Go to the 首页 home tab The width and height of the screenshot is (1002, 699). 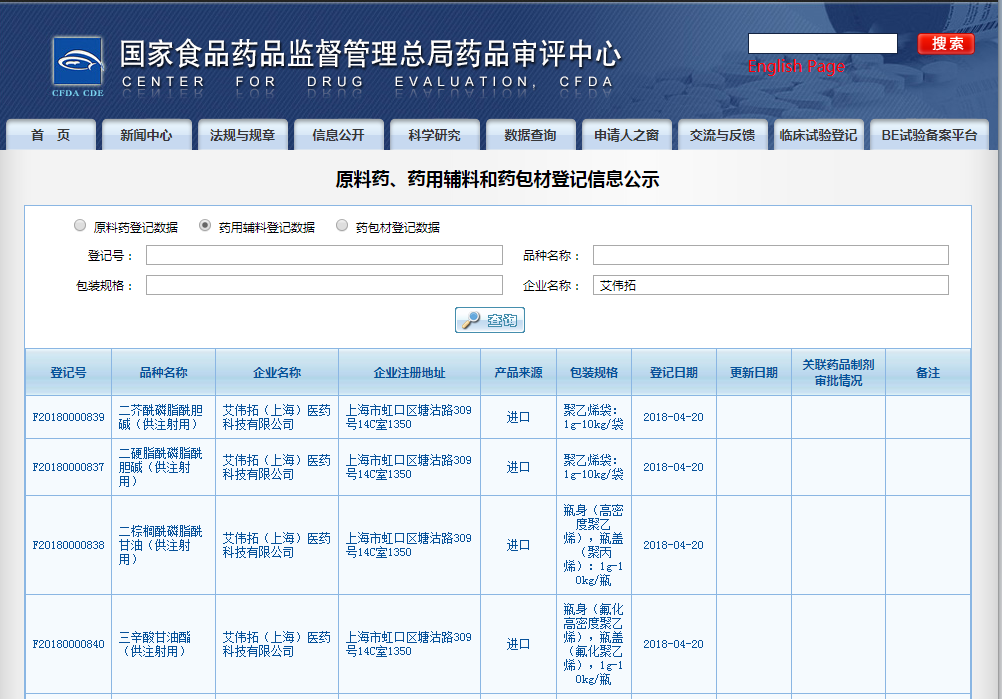click(x=50, y=134)
